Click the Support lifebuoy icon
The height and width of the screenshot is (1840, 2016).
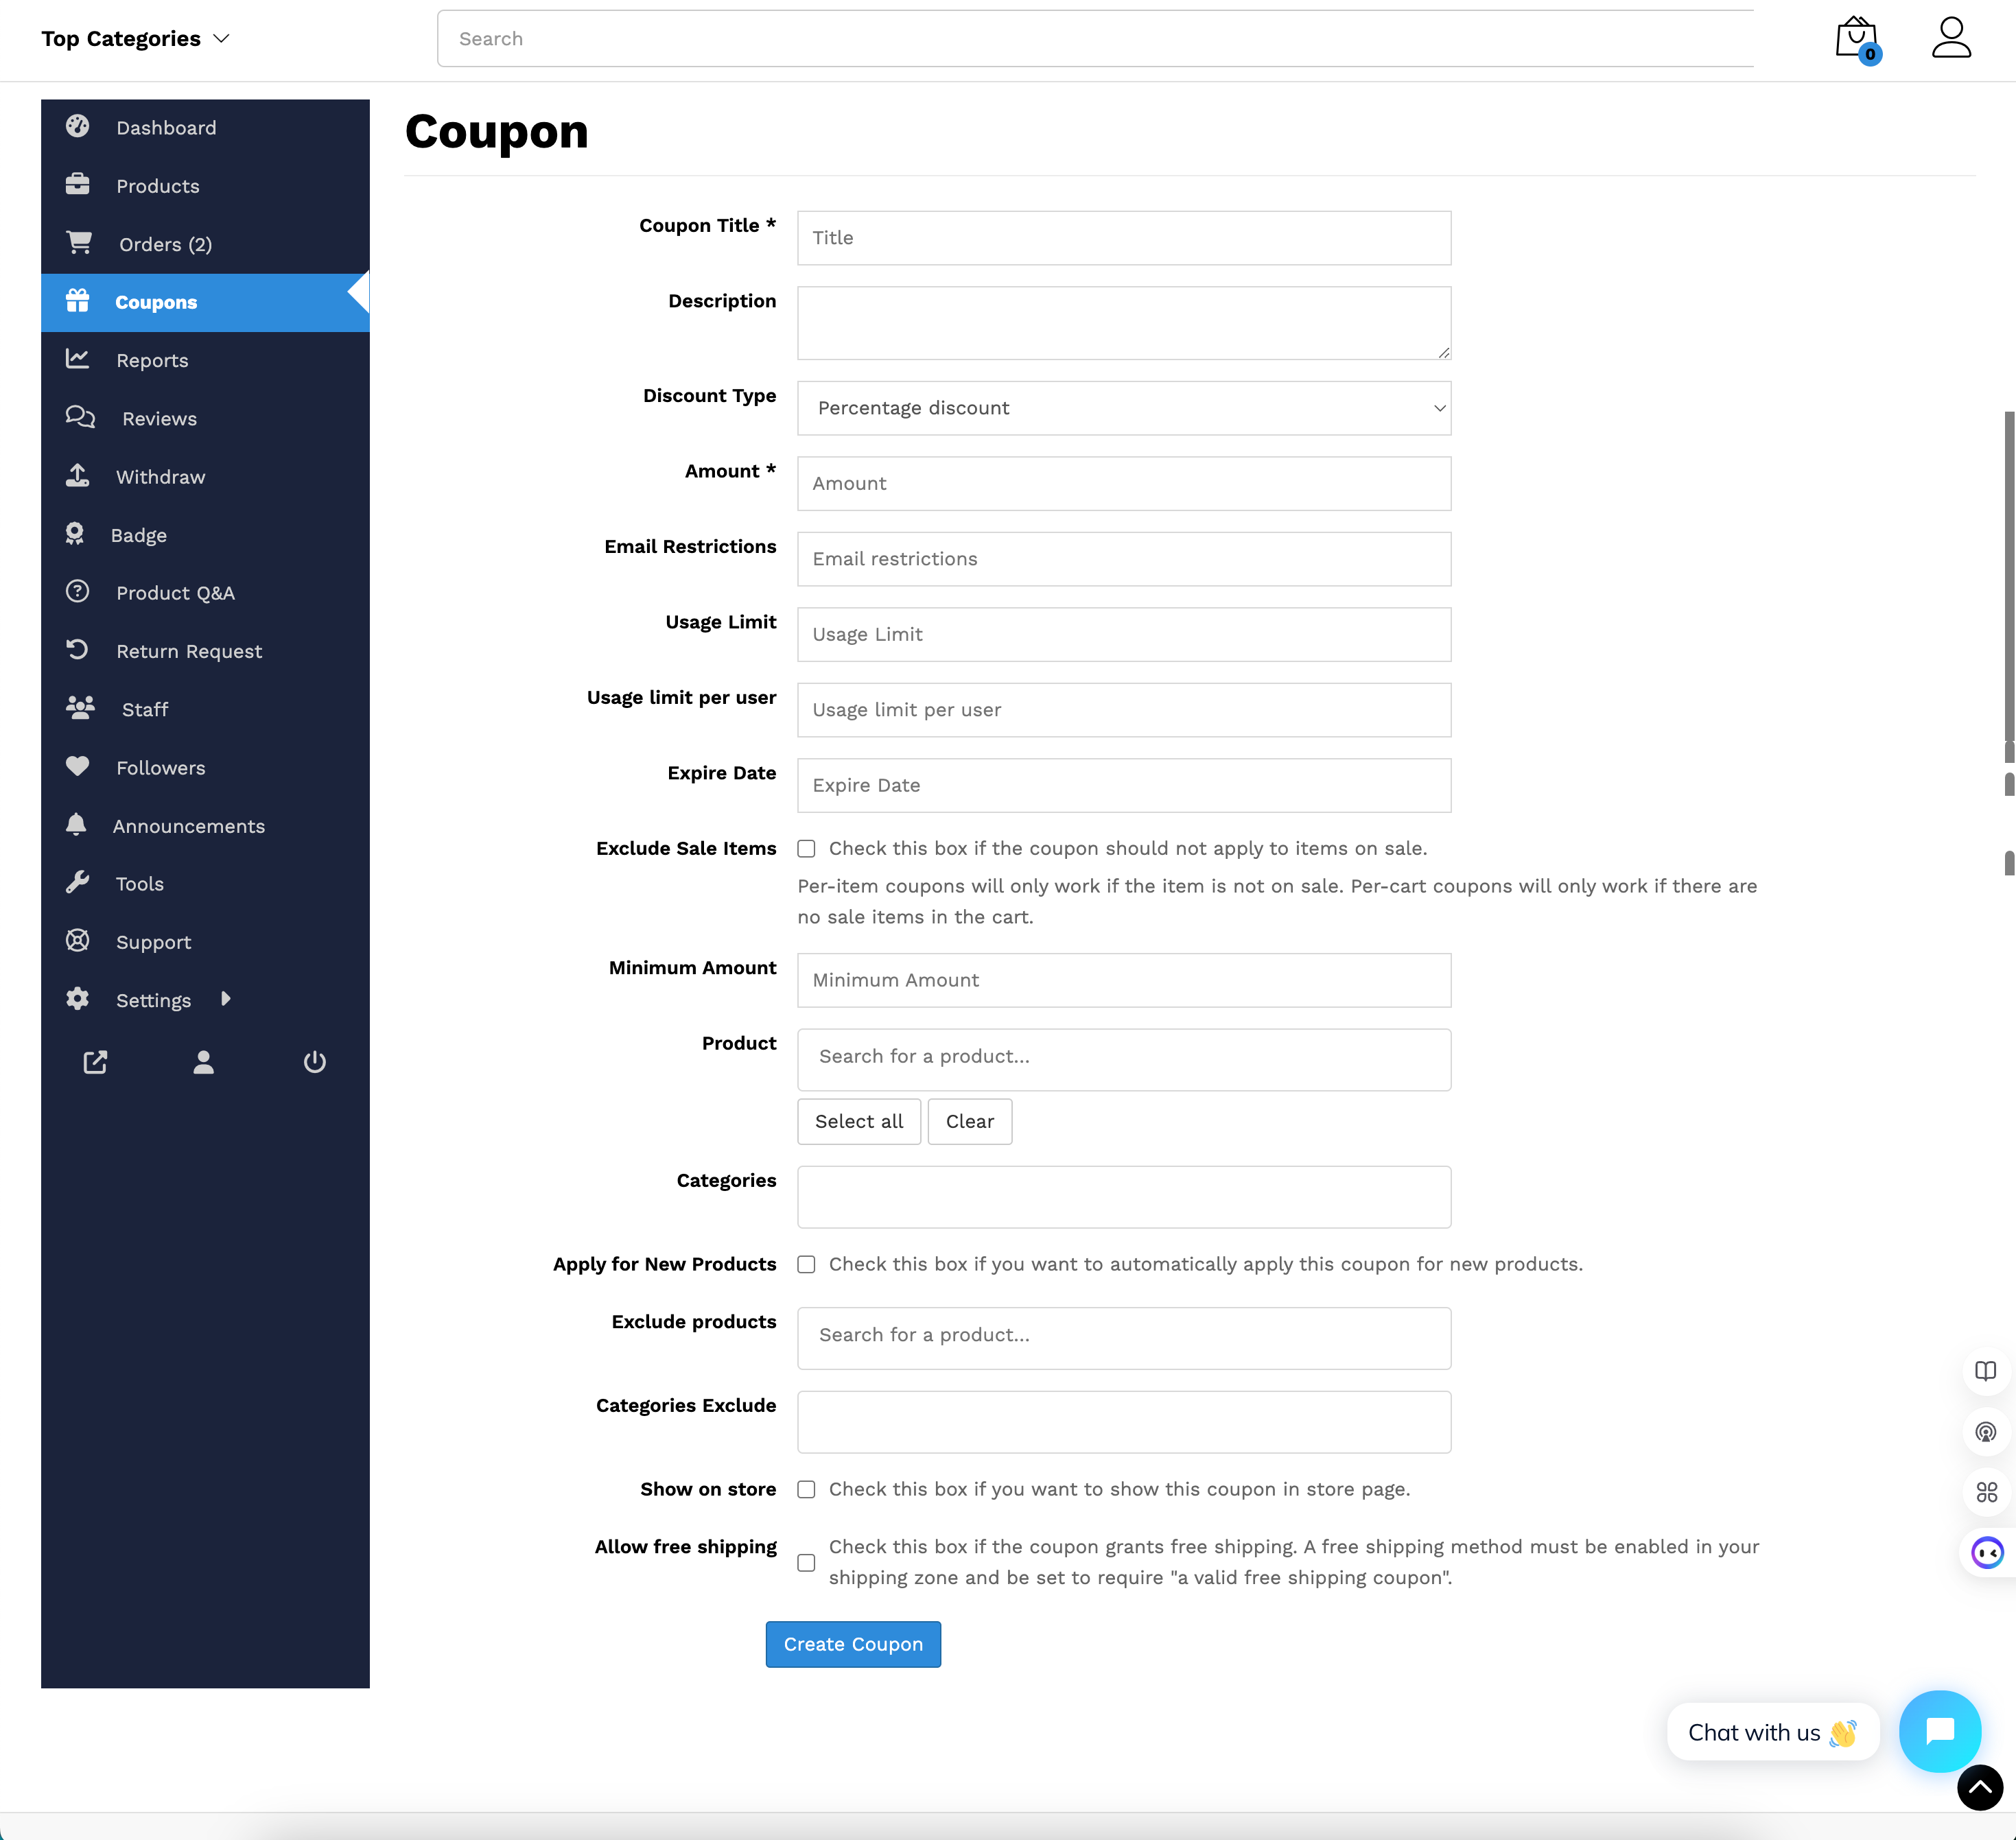(x=77, y=940)
